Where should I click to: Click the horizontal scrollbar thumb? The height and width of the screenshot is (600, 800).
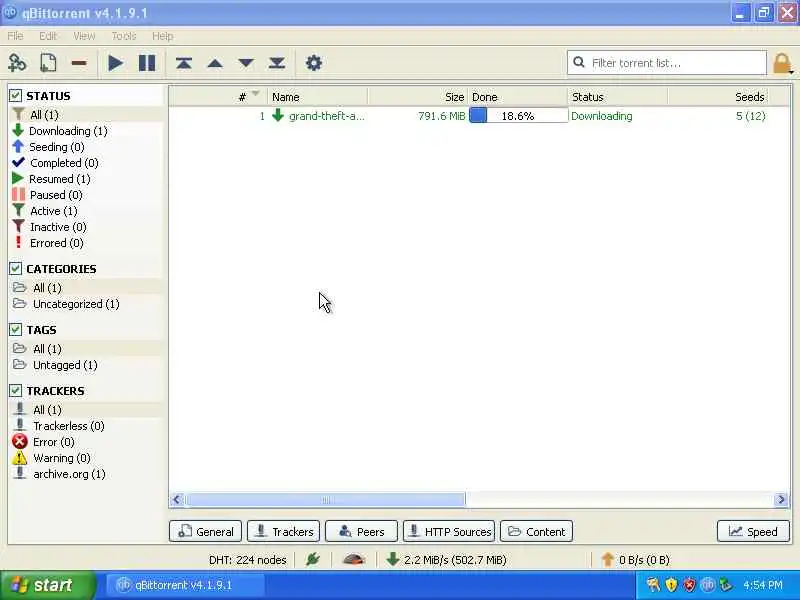pos(326,499)
